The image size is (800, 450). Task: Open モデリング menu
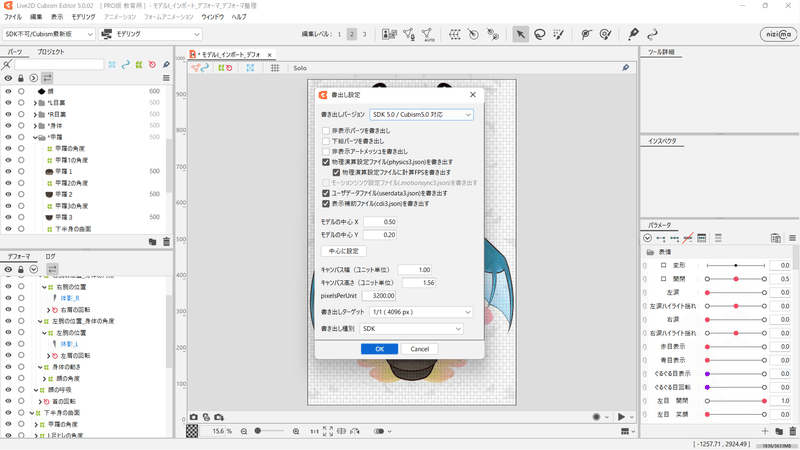[83, 17]
